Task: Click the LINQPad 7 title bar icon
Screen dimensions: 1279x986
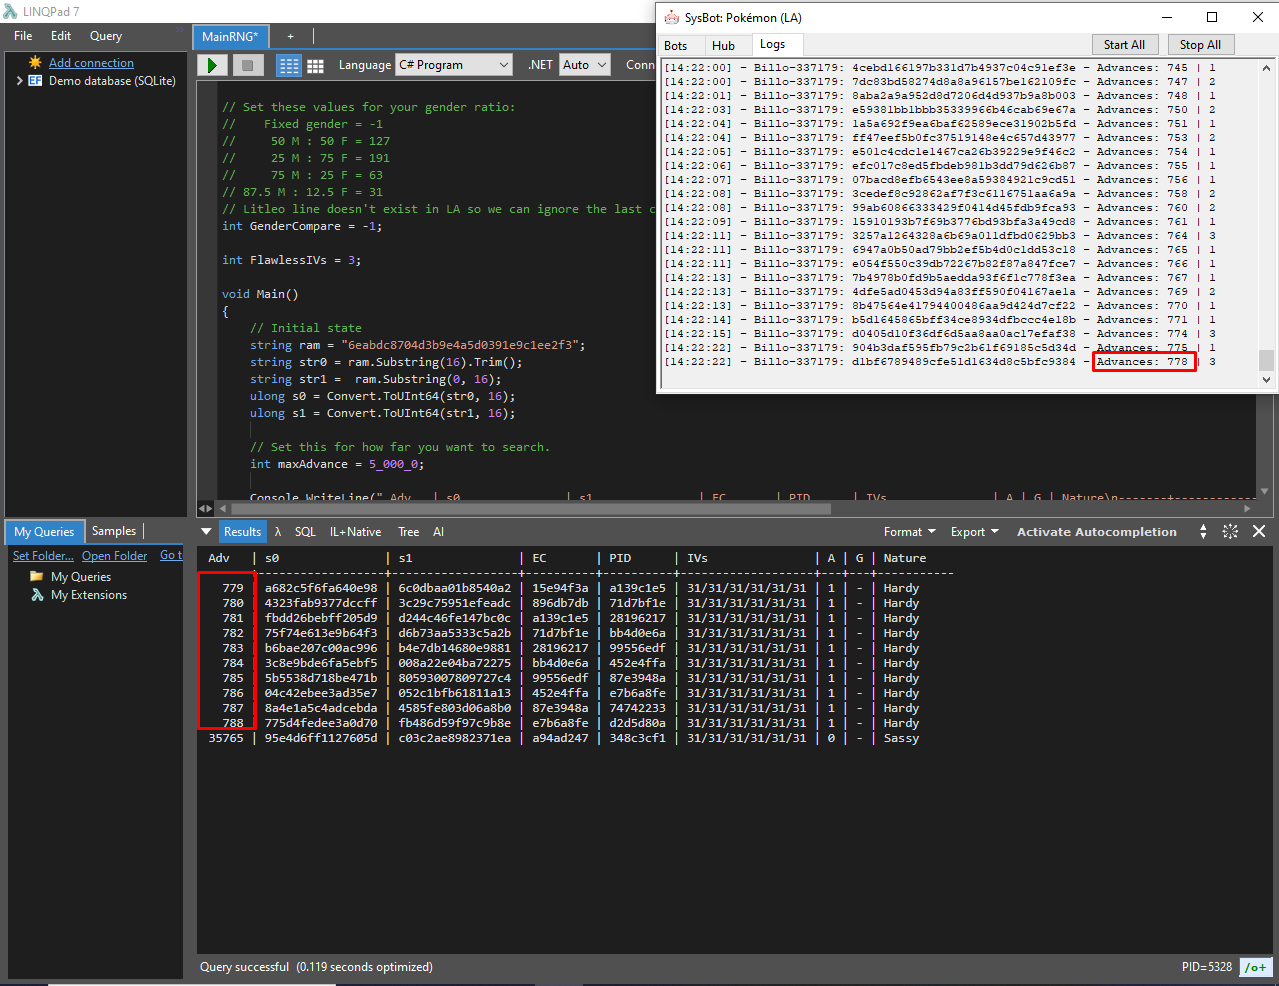Action: (x=12, y=11)
